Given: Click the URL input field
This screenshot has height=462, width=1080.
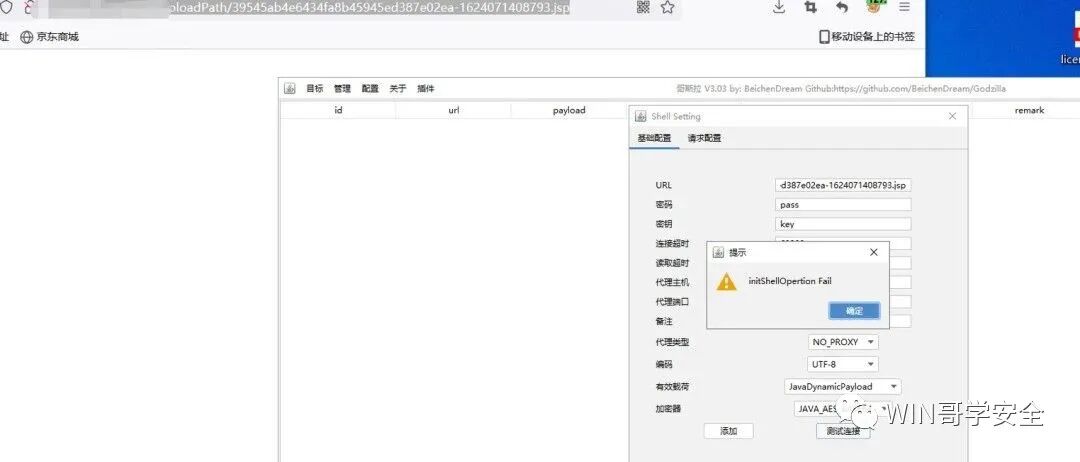Looking at the screenshot, I should (x=843, y=185).
